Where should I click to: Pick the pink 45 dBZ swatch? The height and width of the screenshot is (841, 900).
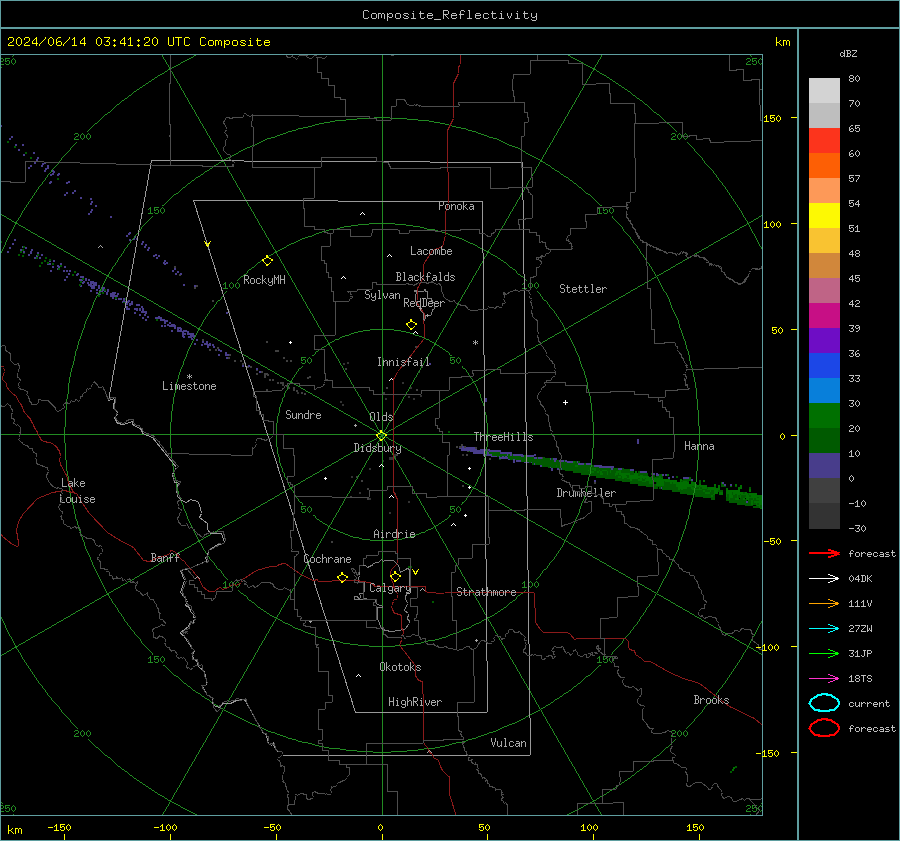pos(824,290)
